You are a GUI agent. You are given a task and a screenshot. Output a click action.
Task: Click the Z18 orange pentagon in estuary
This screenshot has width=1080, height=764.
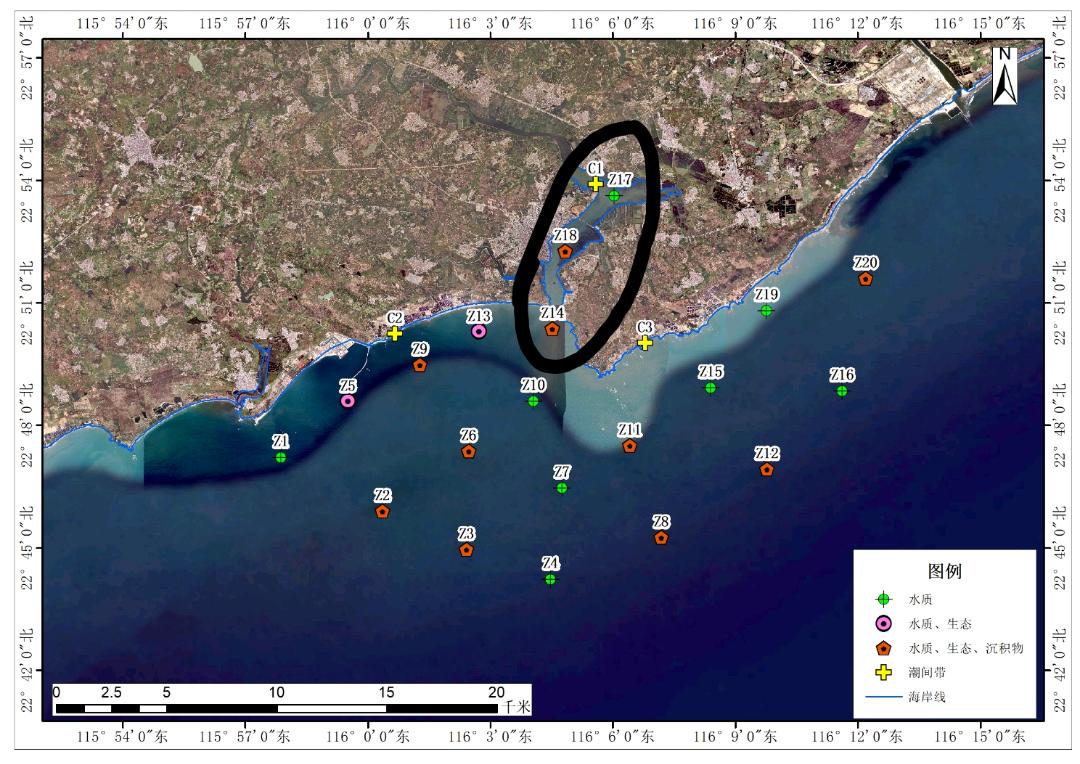pyautogui.click(x=565, y=252)
